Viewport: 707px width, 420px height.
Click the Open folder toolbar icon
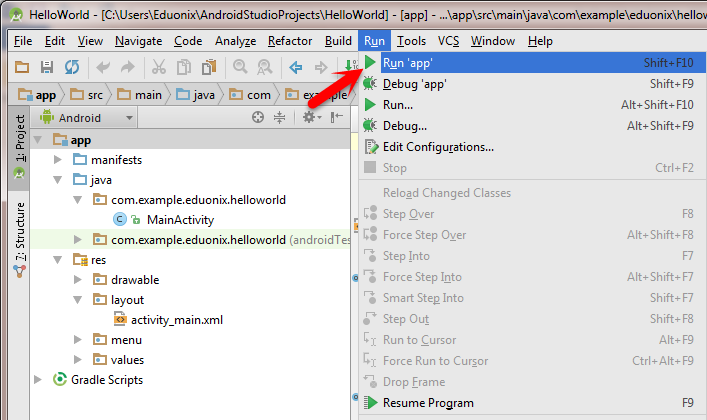point(22,67)
